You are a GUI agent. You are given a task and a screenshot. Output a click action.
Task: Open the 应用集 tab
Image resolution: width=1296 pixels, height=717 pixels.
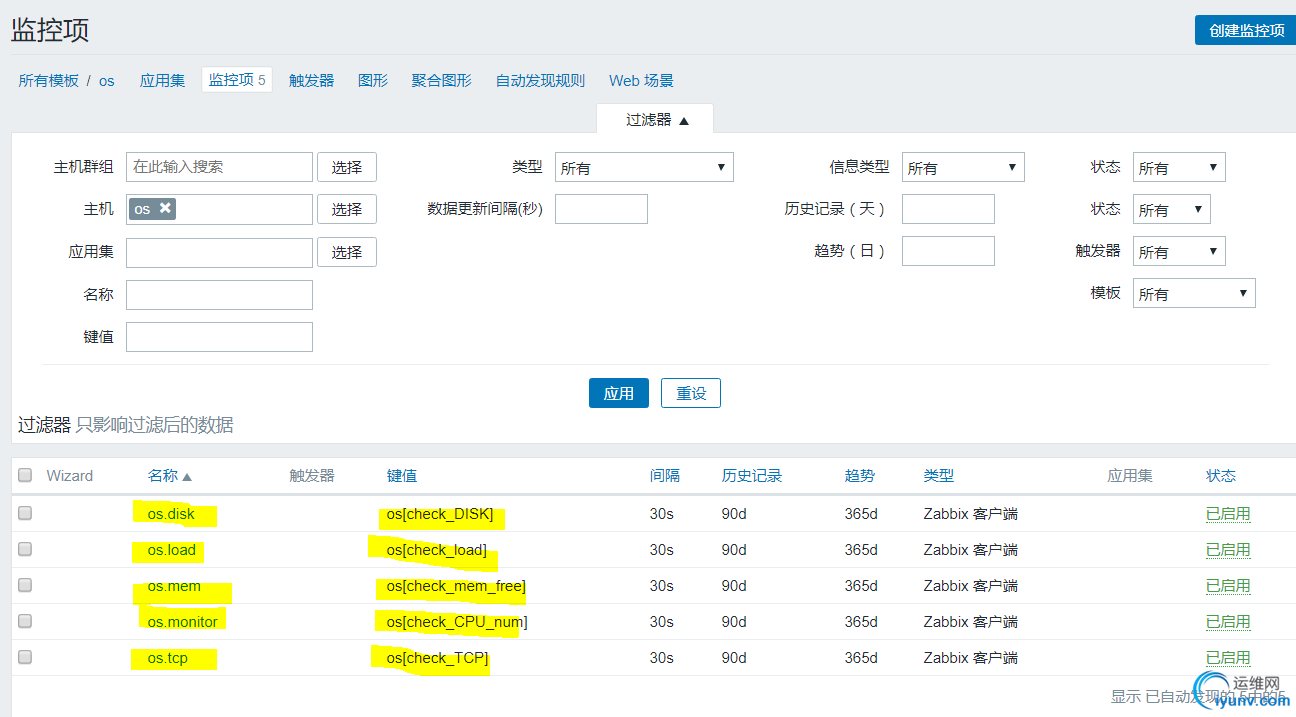click(162, 80)
